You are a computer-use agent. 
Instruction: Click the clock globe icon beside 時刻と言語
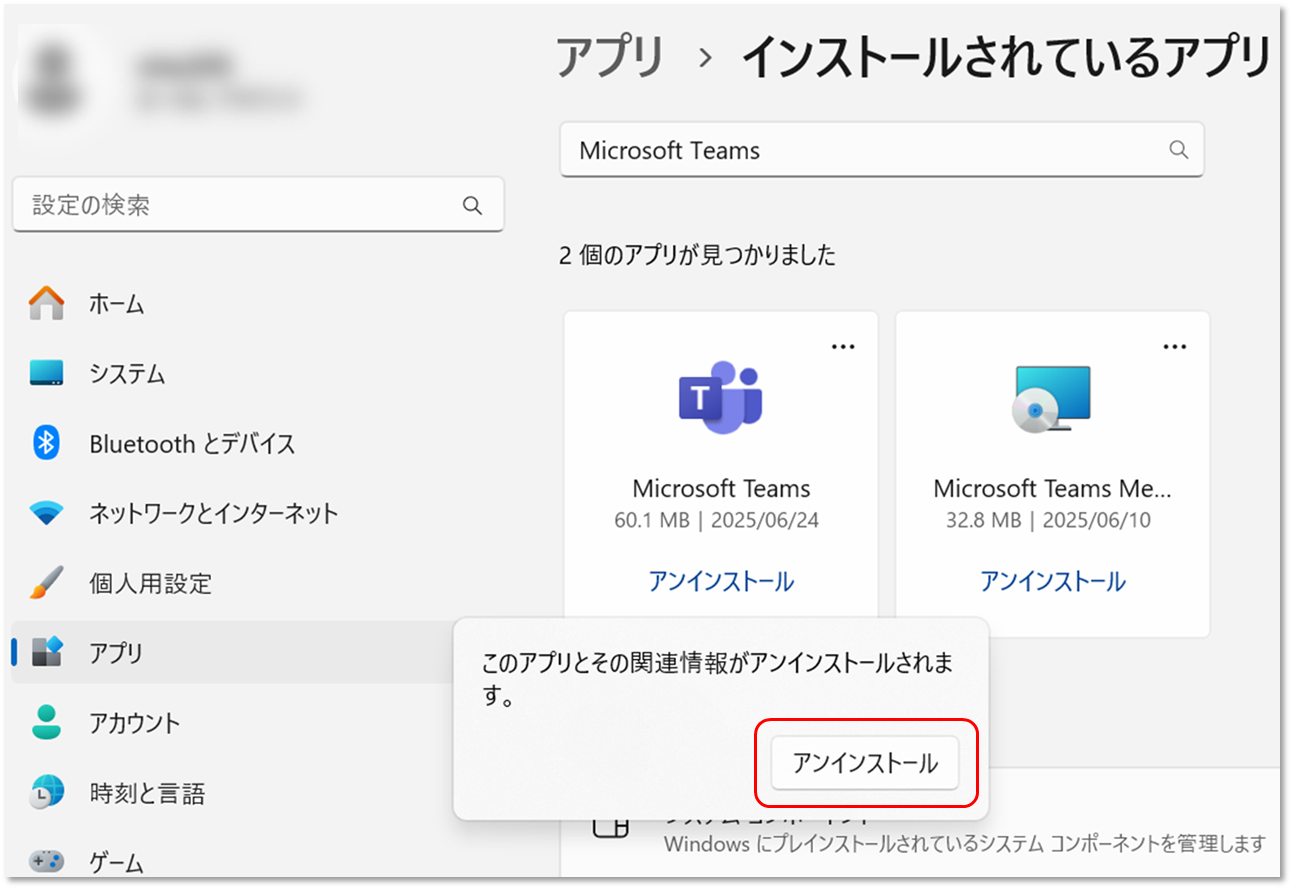[x=46, y=793]
